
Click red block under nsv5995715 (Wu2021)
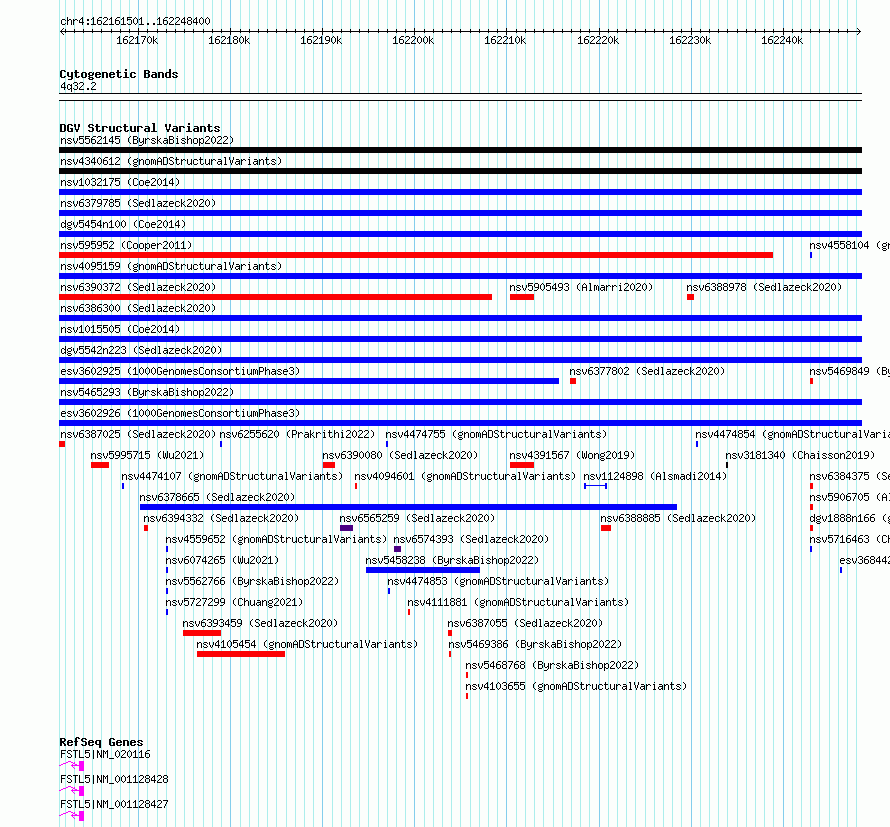click(x=100, y=465)
